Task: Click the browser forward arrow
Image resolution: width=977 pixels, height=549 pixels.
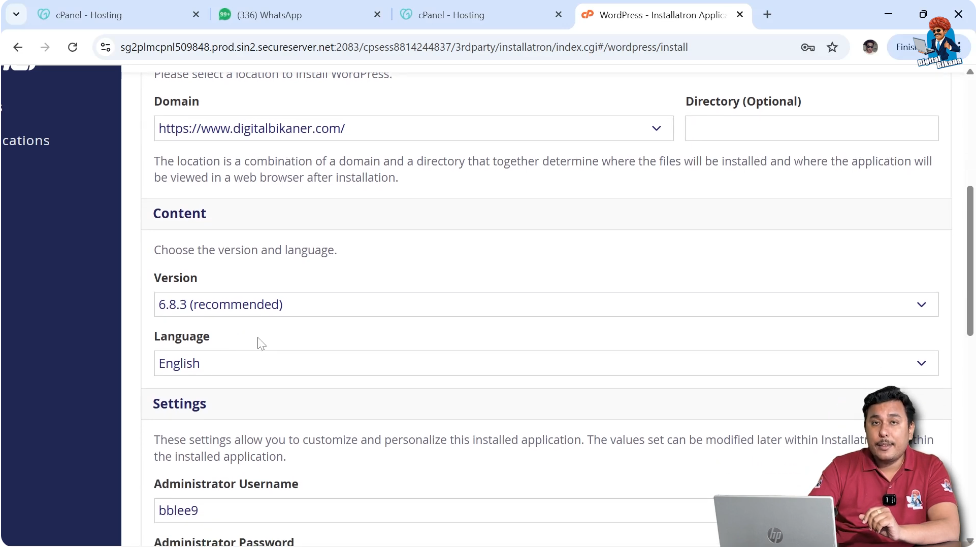Action: 45,47
